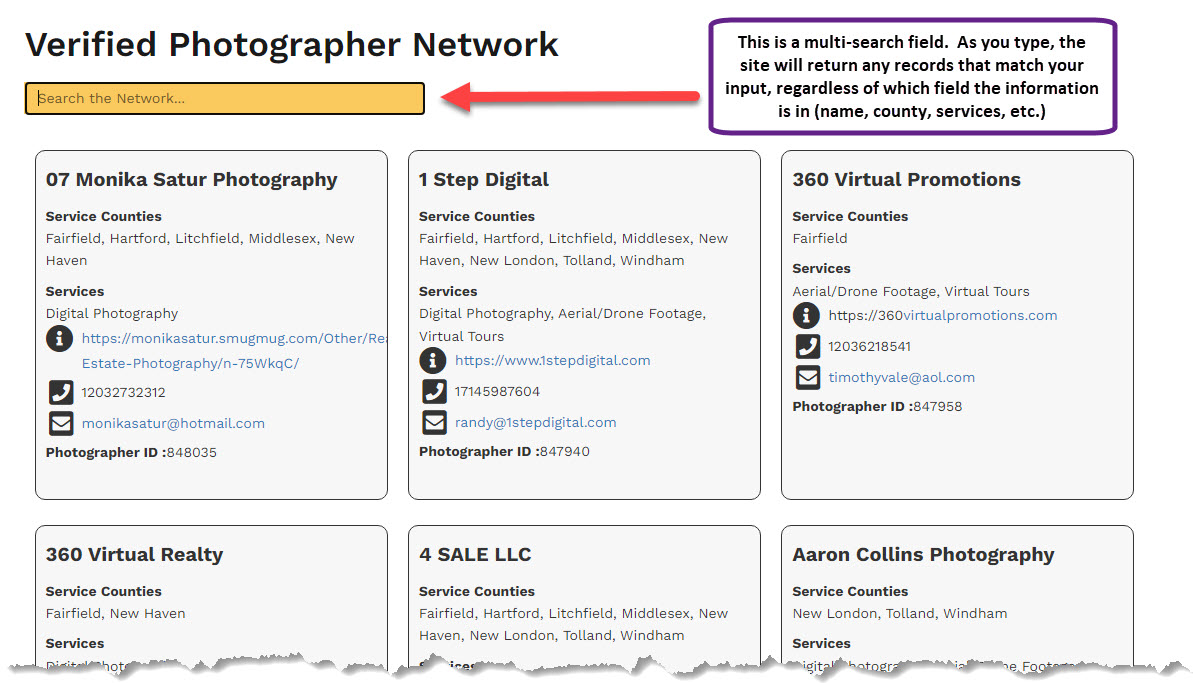1193x683 pixels.
Task: Click envelope icon in 1 Step Digital card
Action: 434,422
